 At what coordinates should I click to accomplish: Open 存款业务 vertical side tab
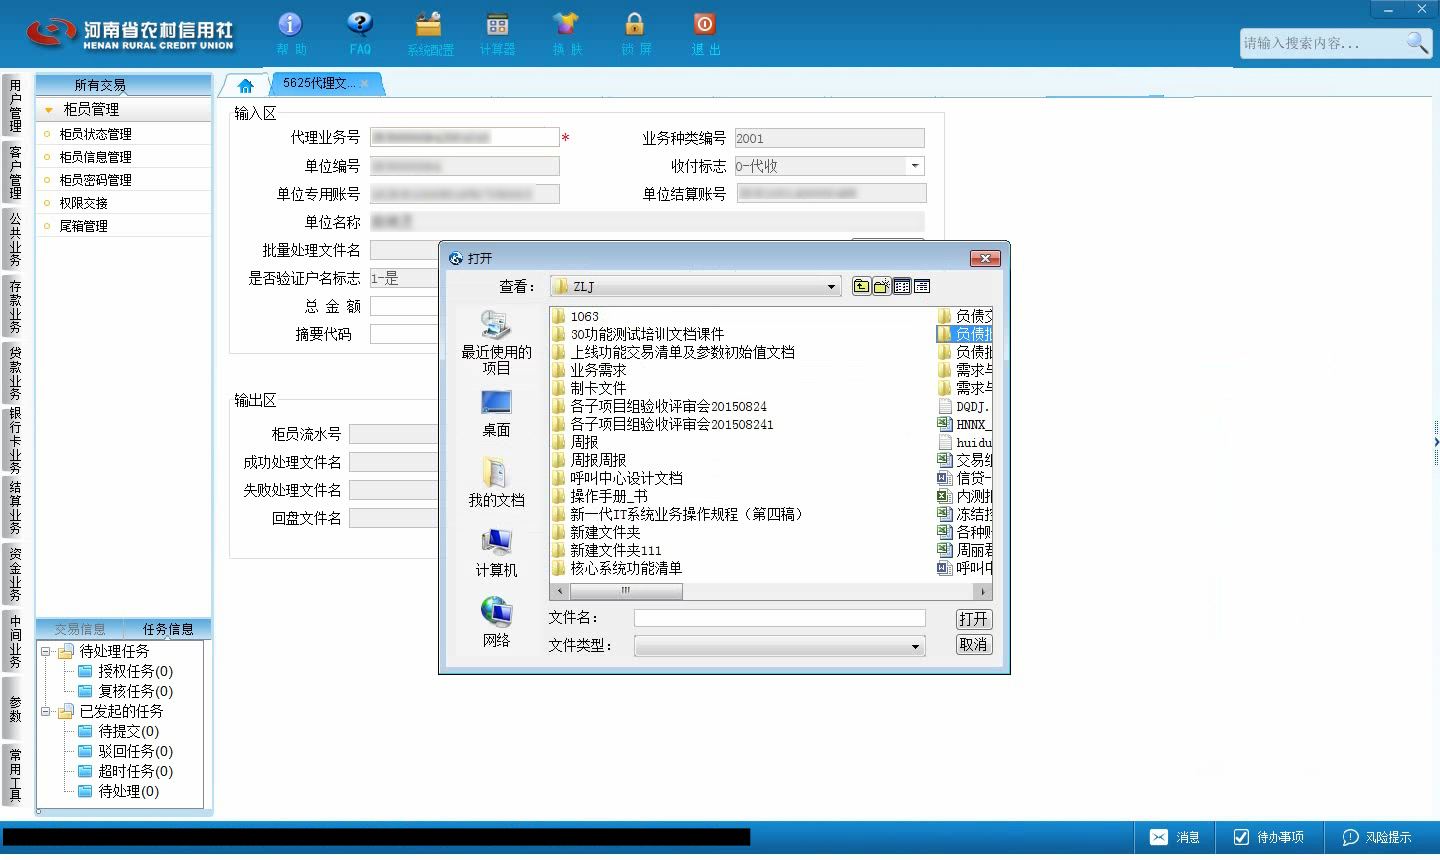click(x=14, y=306)
